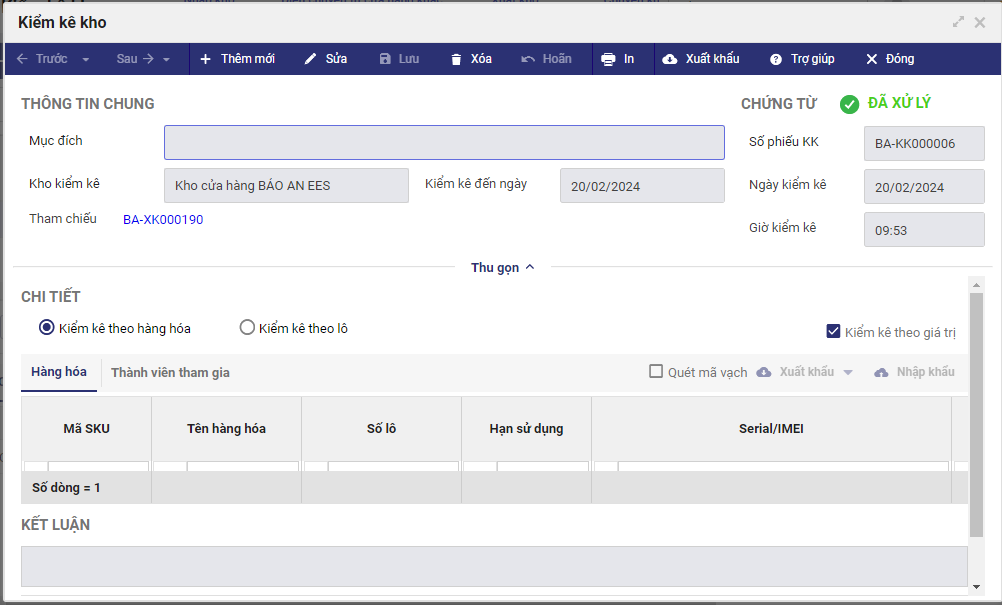
Task: Click the Tên hàng hóa column header
Action: pyautogui.click(x=226, y=429)
